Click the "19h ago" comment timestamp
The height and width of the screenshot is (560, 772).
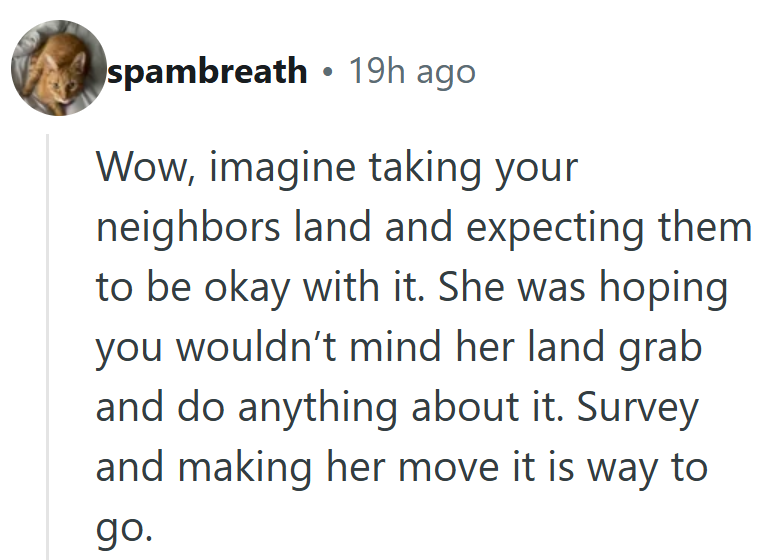click(x=411, y=71)
